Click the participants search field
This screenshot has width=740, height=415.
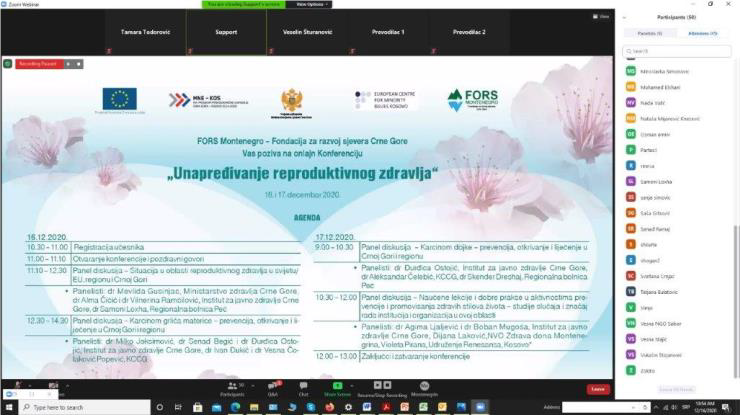677,51
